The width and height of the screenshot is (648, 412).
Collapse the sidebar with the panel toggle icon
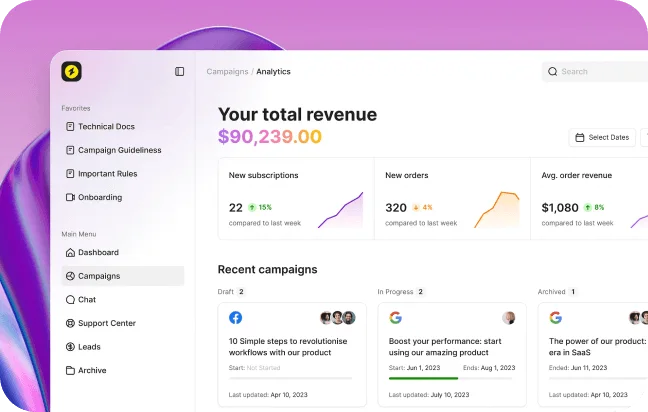tap(179, 71)
